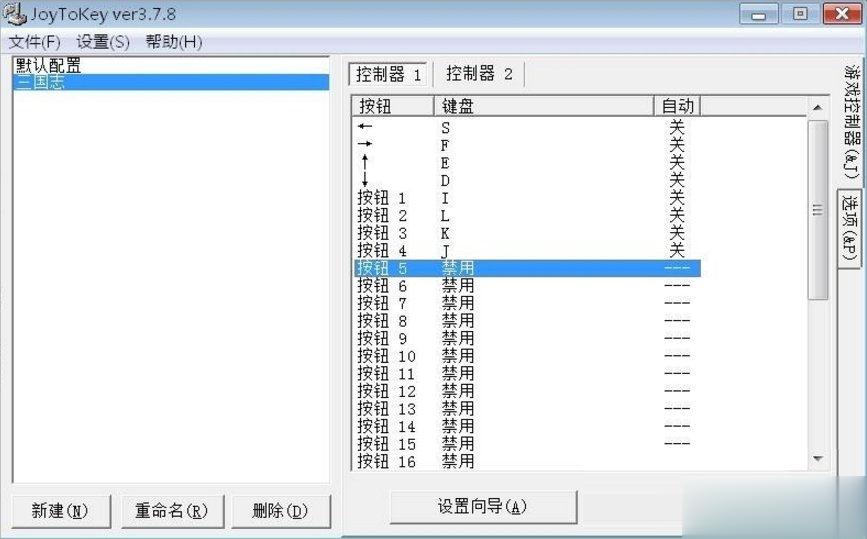Click the 键盘 column header

[544, 106]
